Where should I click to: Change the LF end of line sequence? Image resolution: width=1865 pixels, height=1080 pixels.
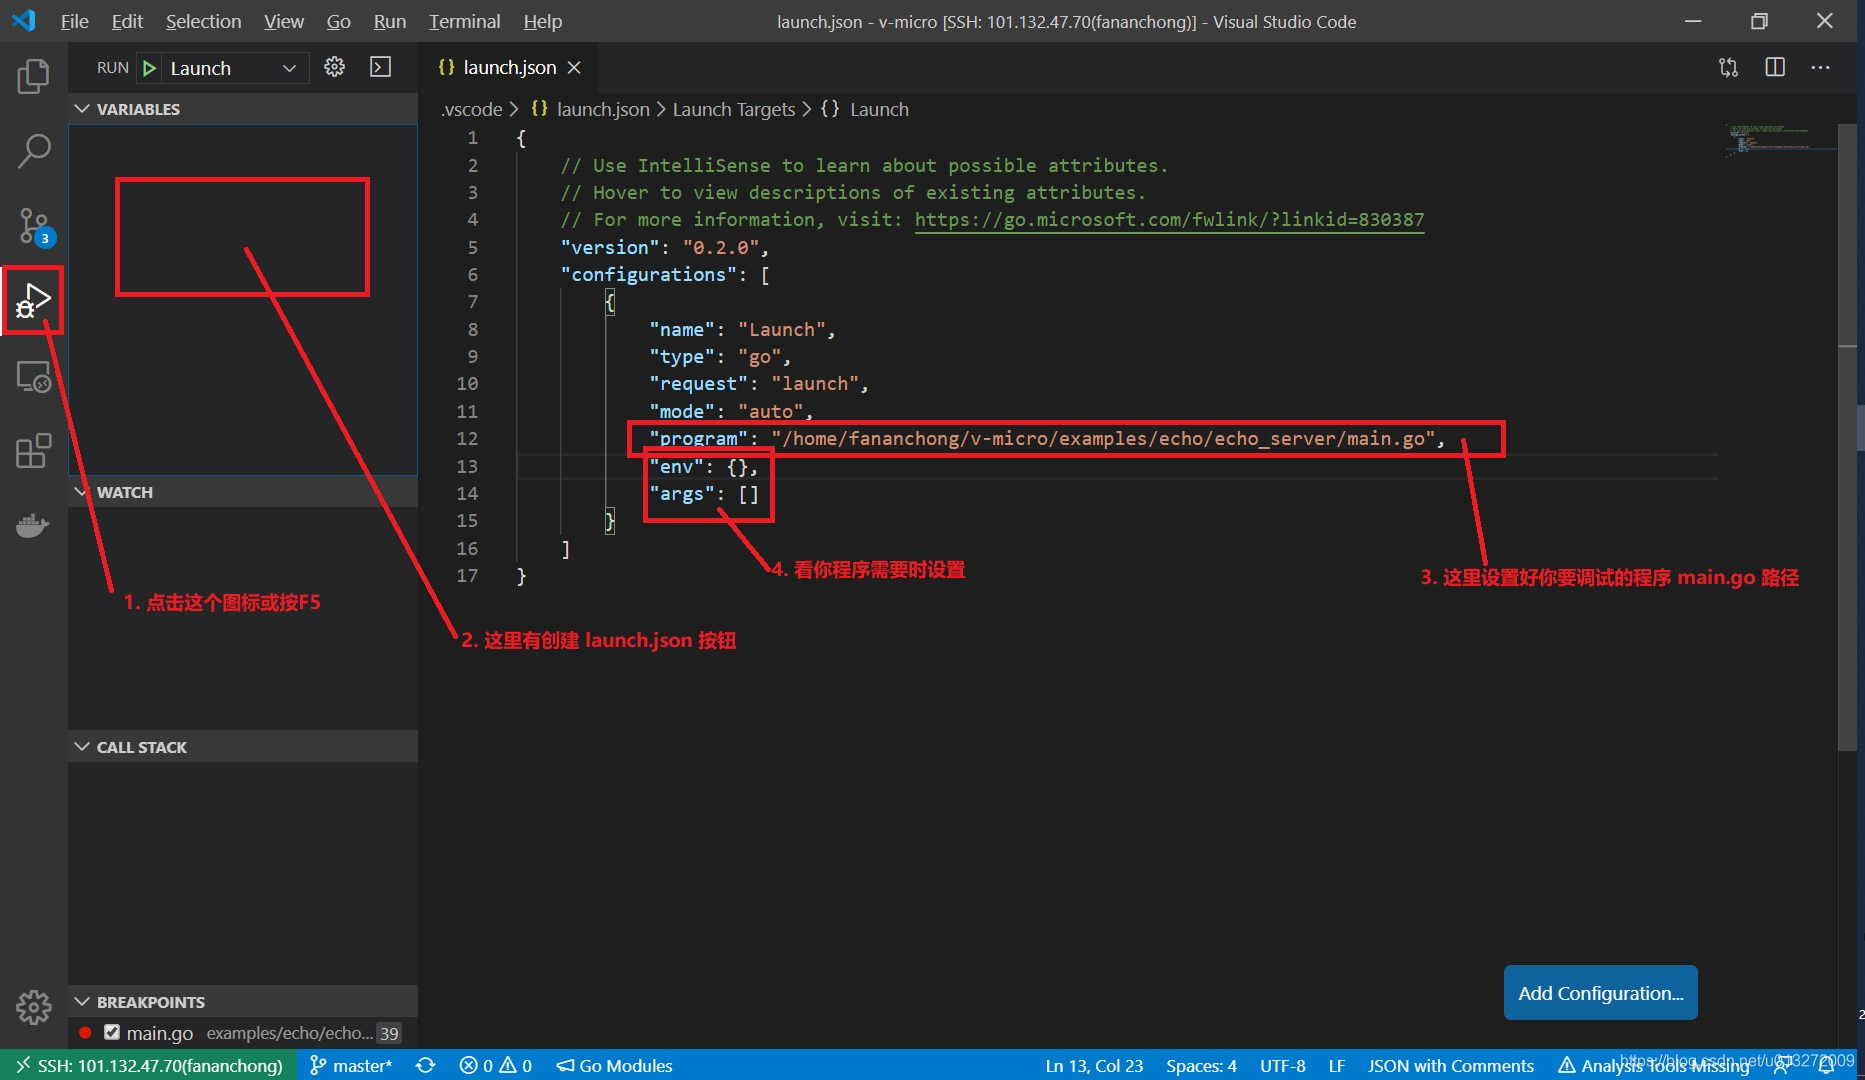click(x=1337, y=1065)
